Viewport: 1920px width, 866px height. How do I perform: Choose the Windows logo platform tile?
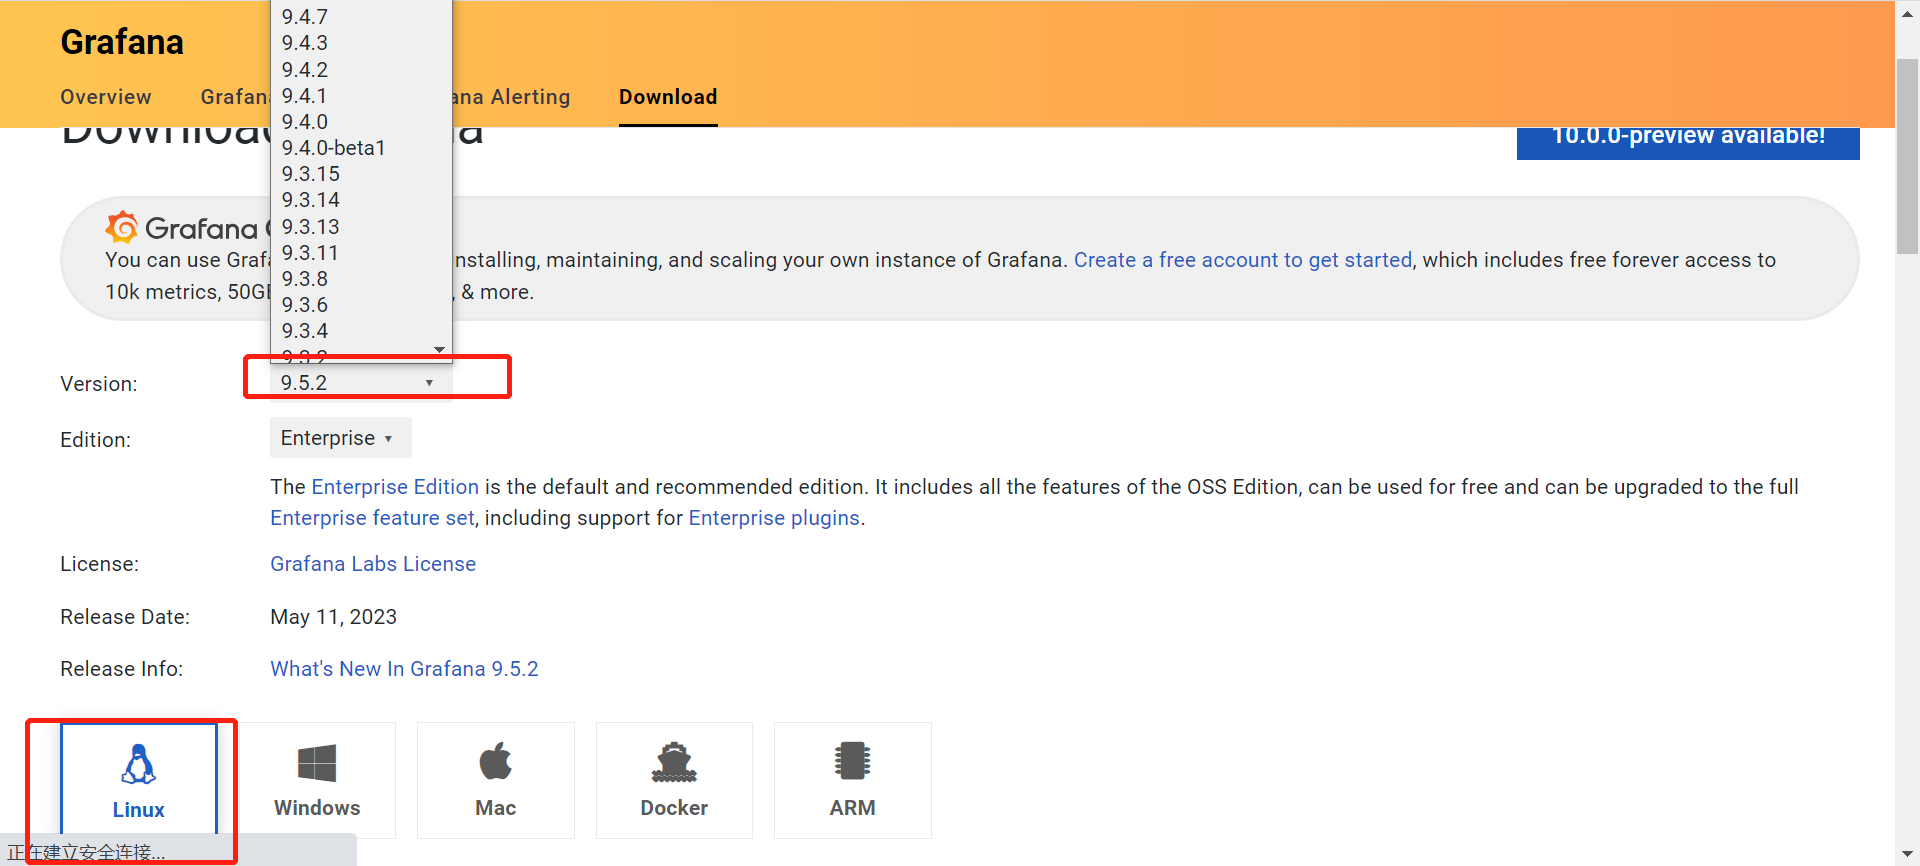click(317, 765)
